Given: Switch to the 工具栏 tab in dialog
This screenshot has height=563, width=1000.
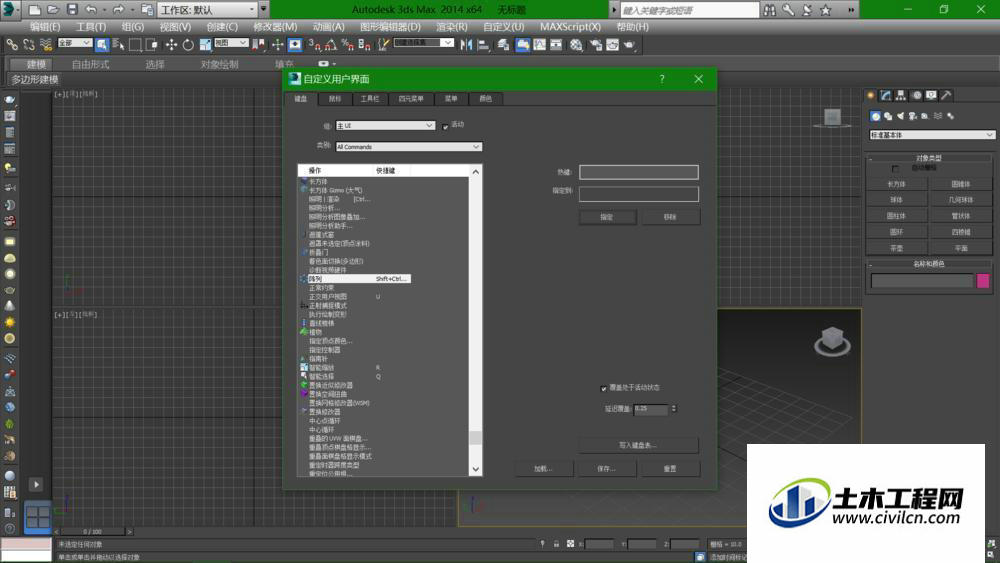Looking at the screenshot, I should pyautogui.click(x=370, y=99).
